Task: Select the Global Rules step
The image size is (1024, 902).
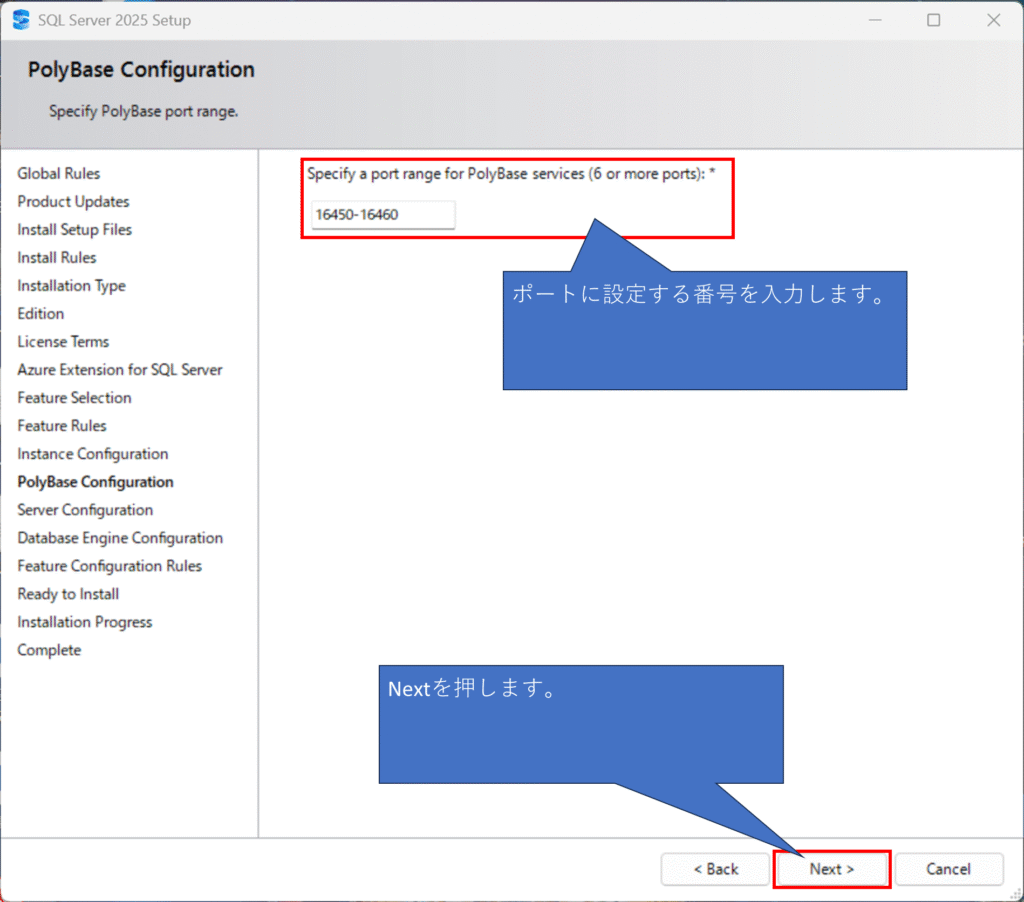Action: click(59, 174)
